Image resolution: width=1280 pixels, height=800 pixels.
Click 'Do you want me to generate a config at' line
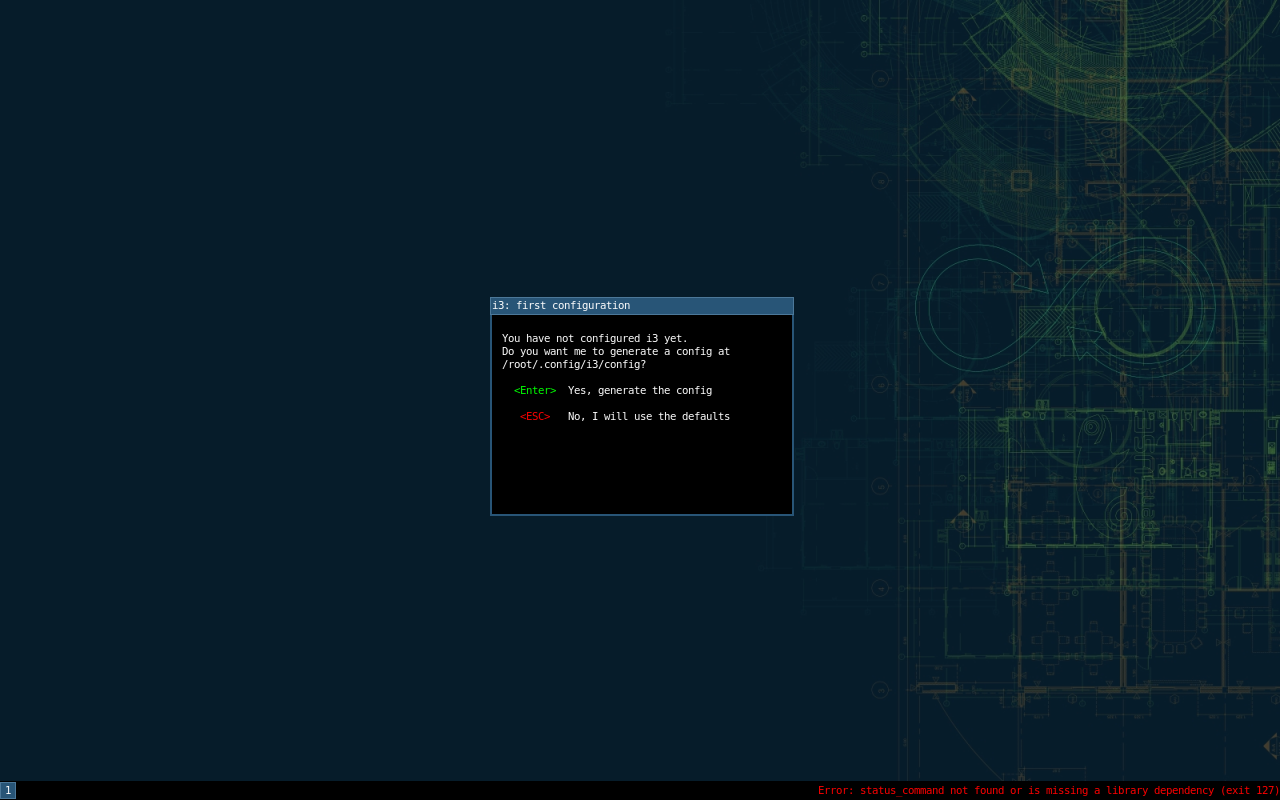616,351
